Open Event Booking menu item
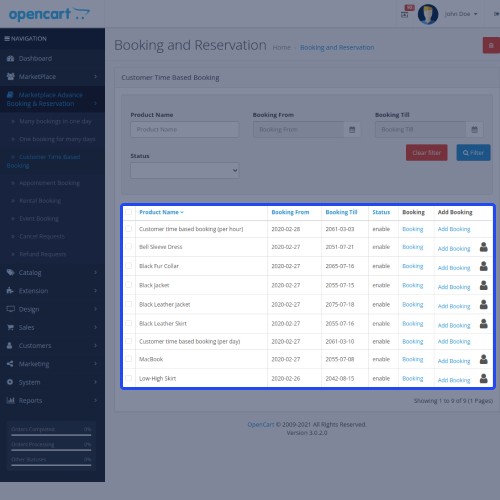500x500 pixels. click(39, 219)
